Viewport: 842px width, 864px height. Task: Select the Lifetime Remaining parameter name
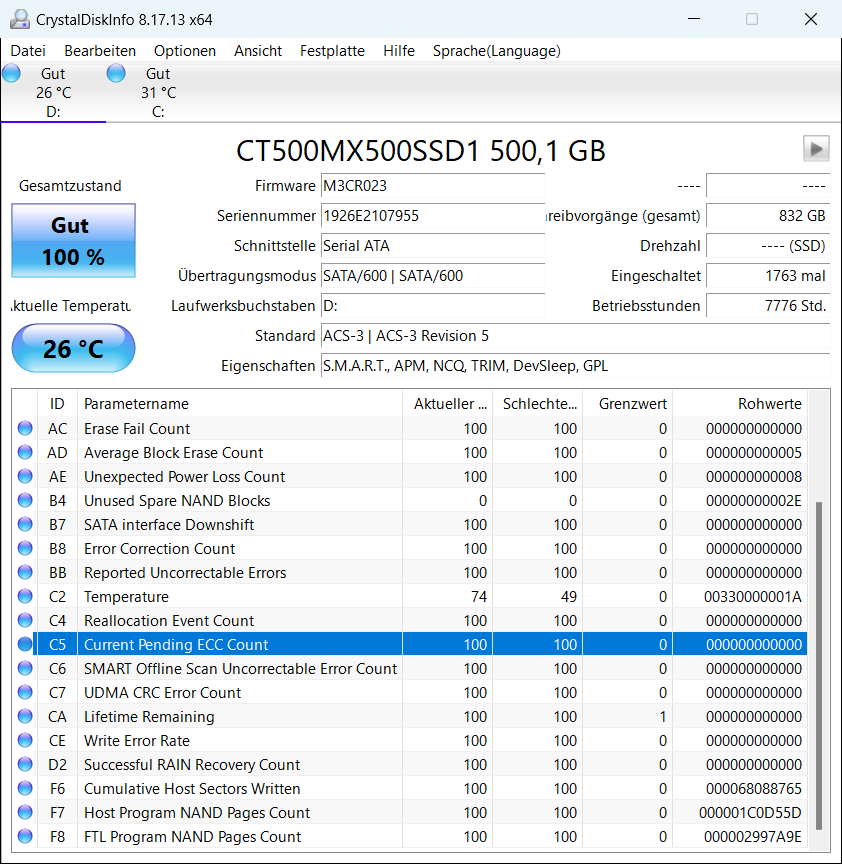click(149, 717)
